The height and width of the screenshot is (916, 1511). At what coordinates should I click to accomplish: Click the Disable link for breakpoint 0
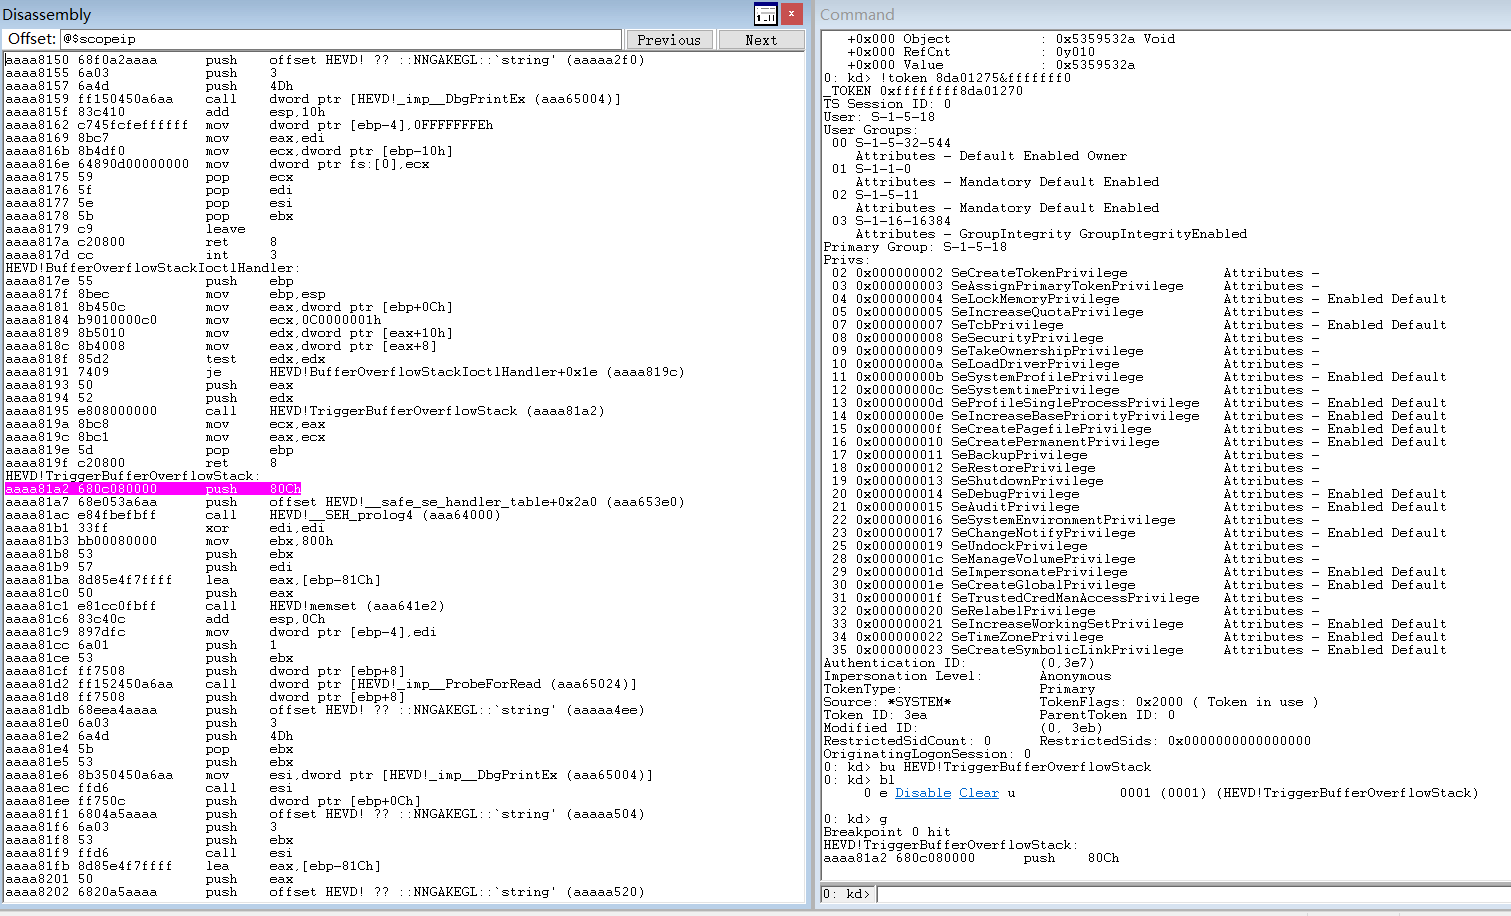923,793
